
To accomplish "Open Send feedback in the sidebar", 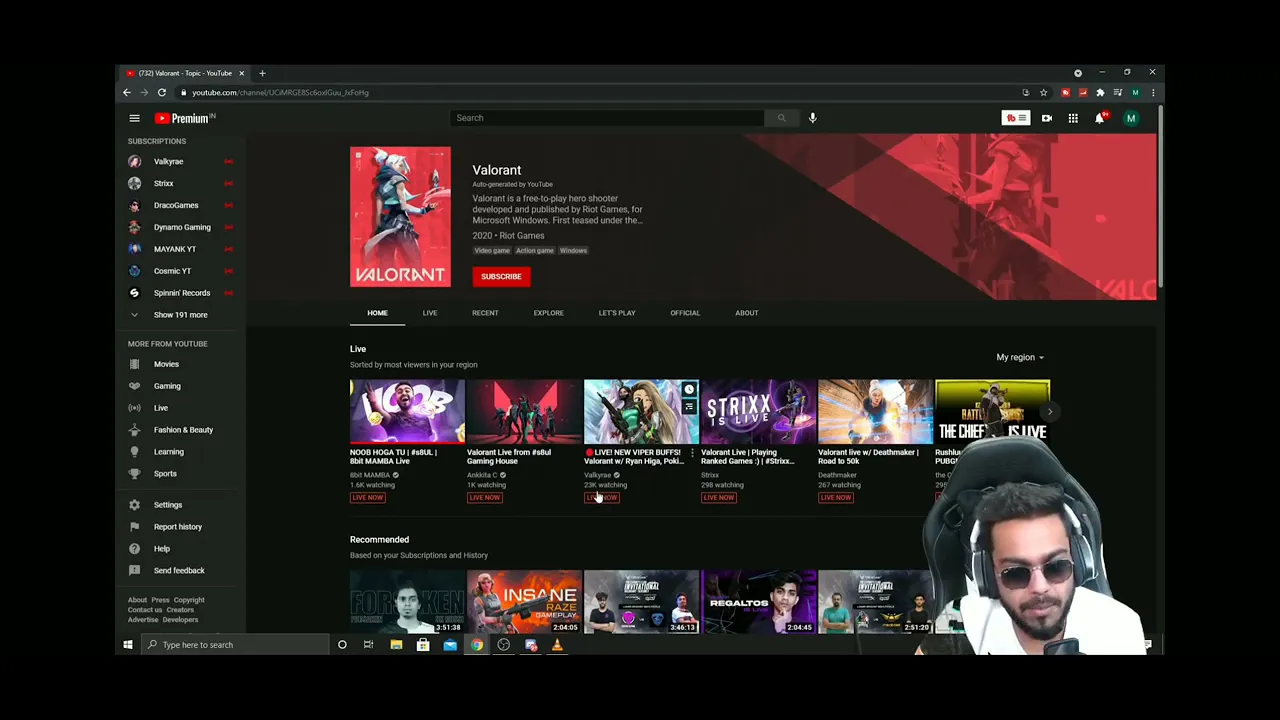I will coord(180,571).
